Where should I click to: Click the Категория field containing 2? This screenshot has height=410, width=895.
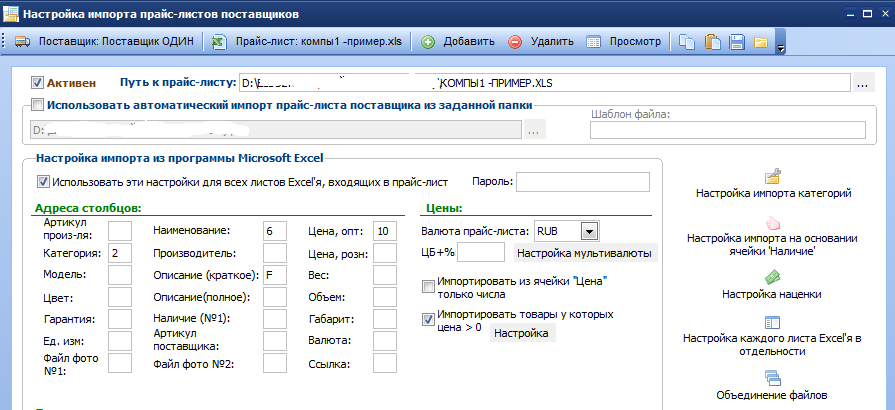[x=120, y=253]
